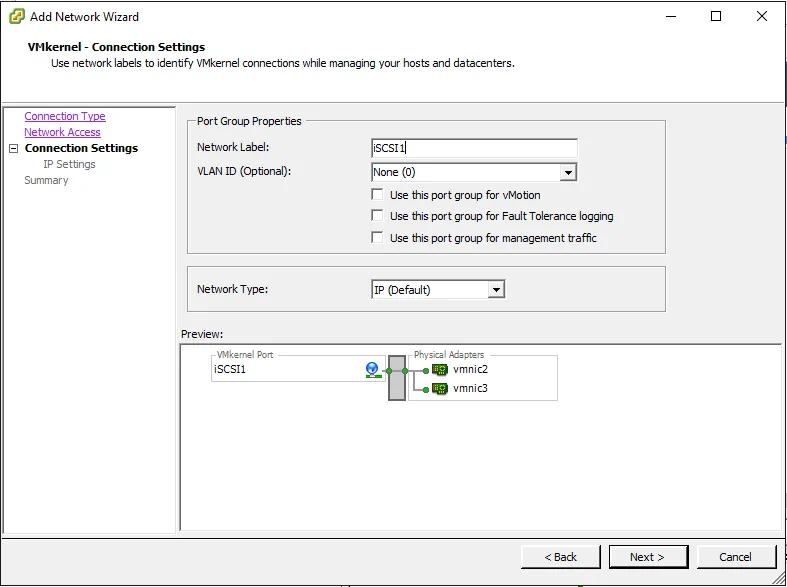Click the VMkernel port globe icon for iSCSI1
787x587 pixels.
[372, 370]
